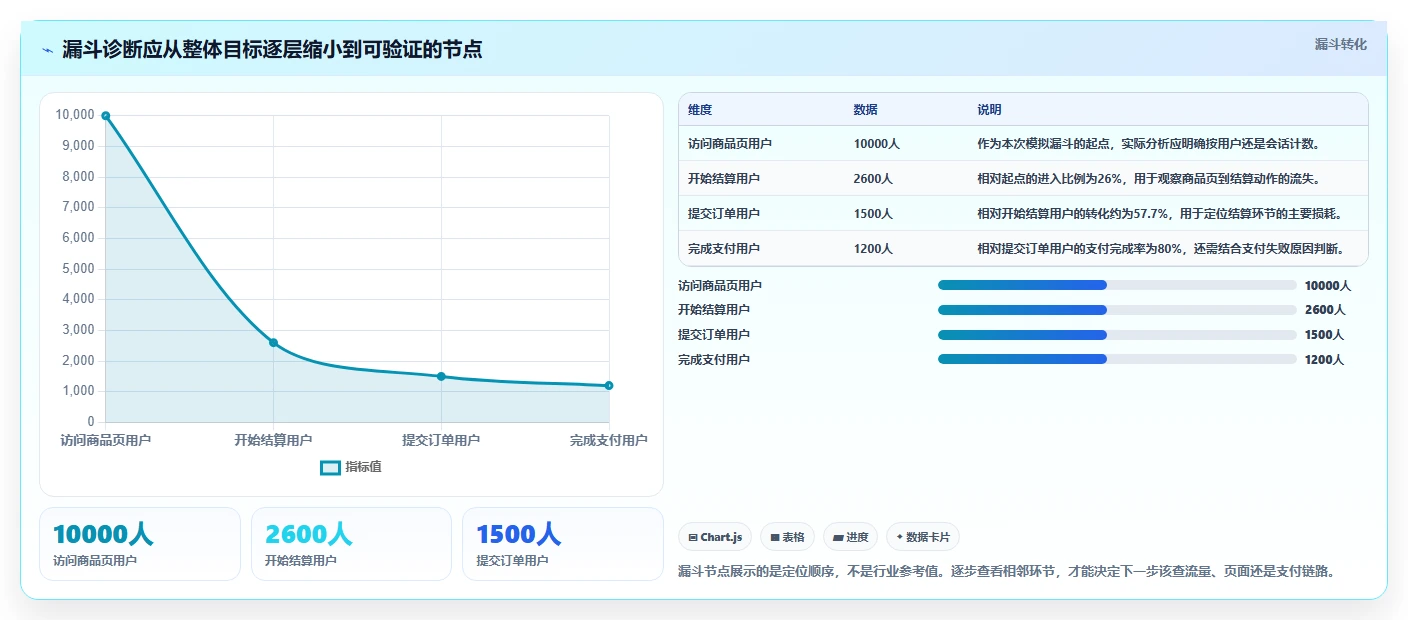Toggle the 指标值 legend item in the chart
The height and width of the screenshot is (620, 1408).
pyautogui.click(x=351, y=467)
